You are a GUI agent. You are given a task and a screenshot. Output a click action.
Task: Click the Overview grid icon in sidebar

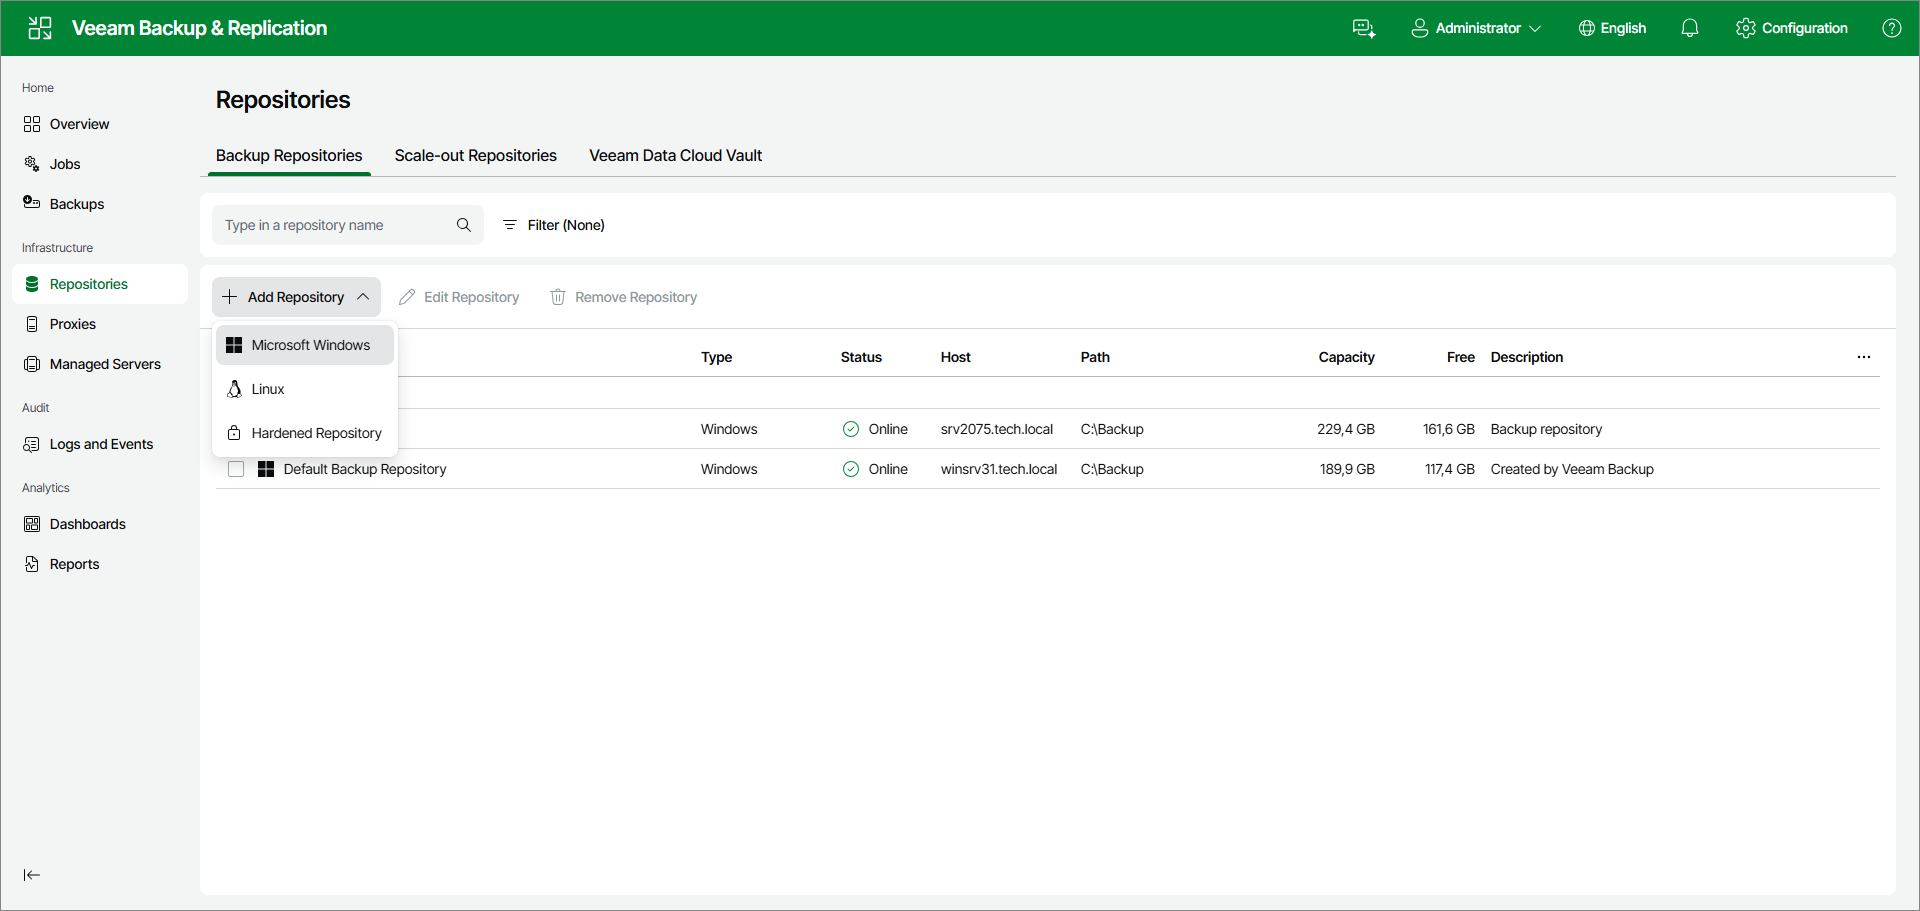tap(32, 124)
